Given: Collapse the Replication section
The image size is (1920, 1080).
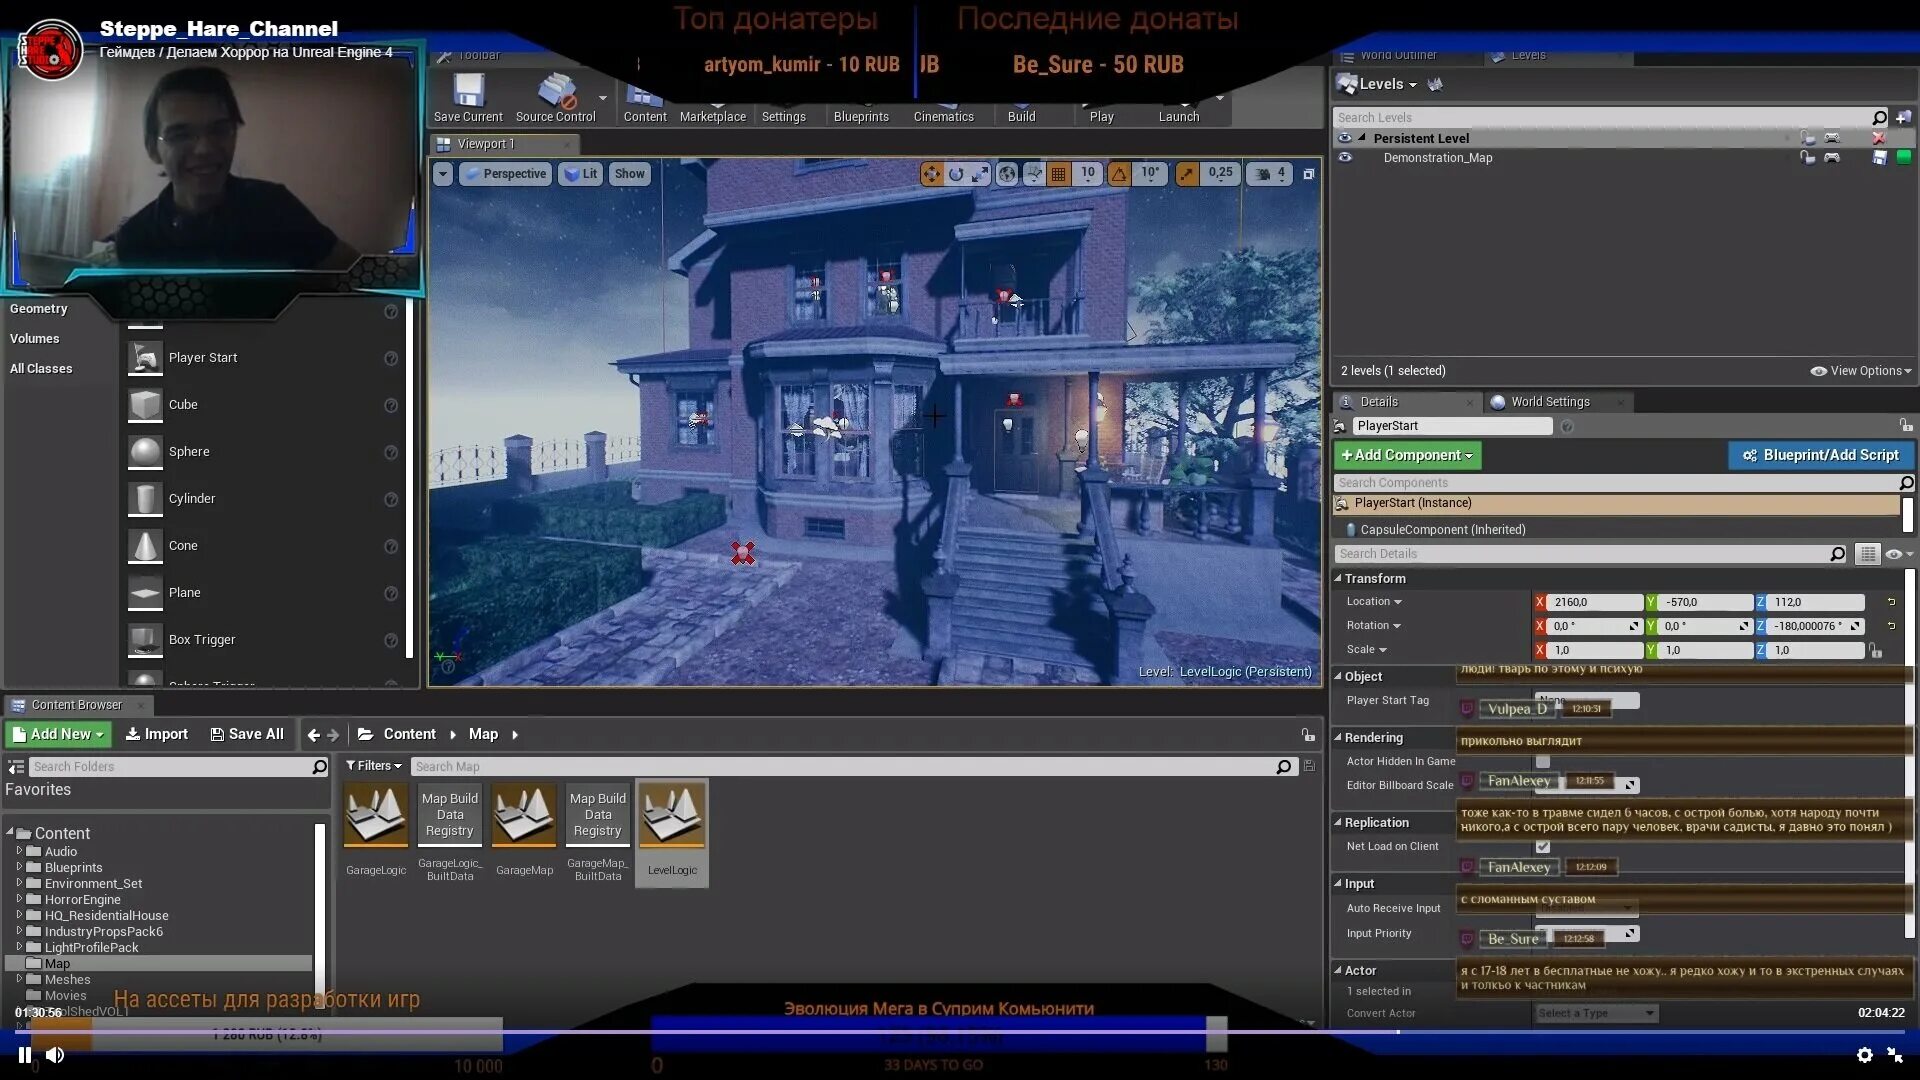Looking at the screenshot, I should 1338,822.
